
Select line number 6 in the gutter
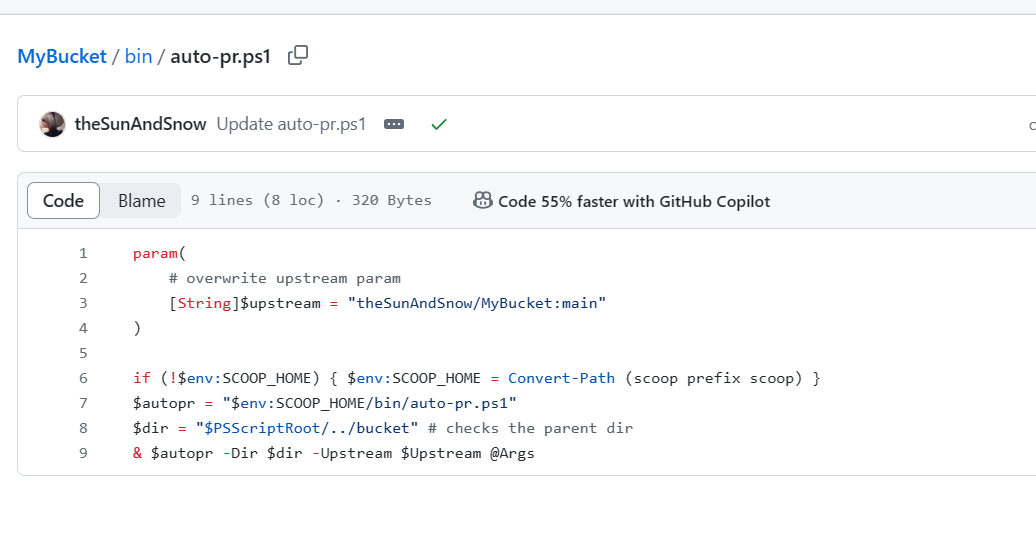coord(83,378)
